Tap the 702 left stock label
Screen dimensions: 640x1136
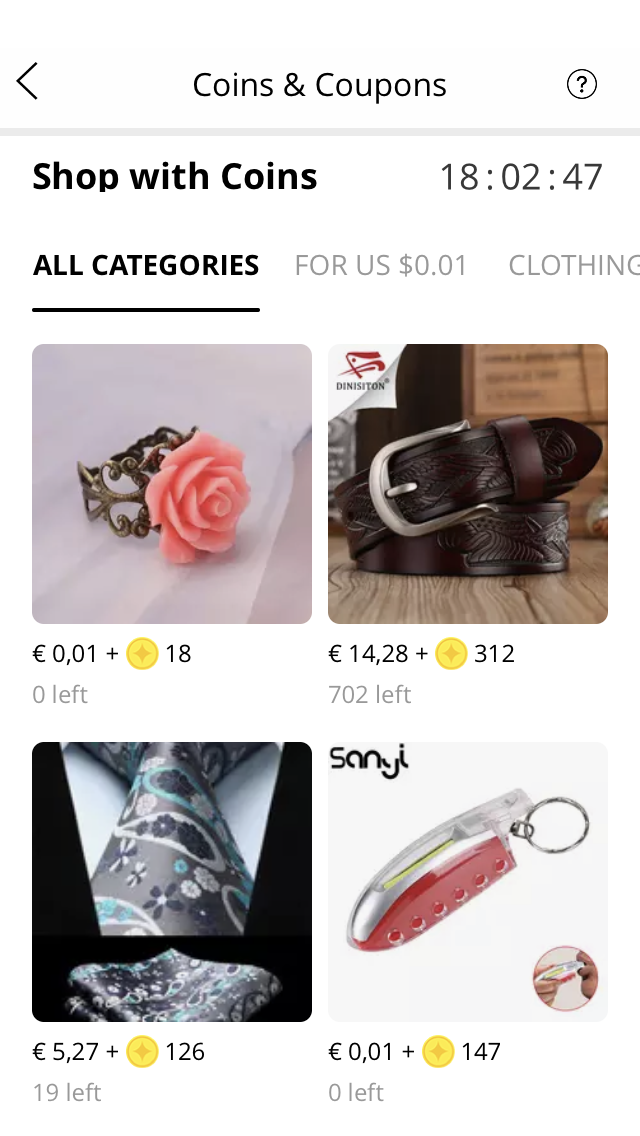(370, 694)
